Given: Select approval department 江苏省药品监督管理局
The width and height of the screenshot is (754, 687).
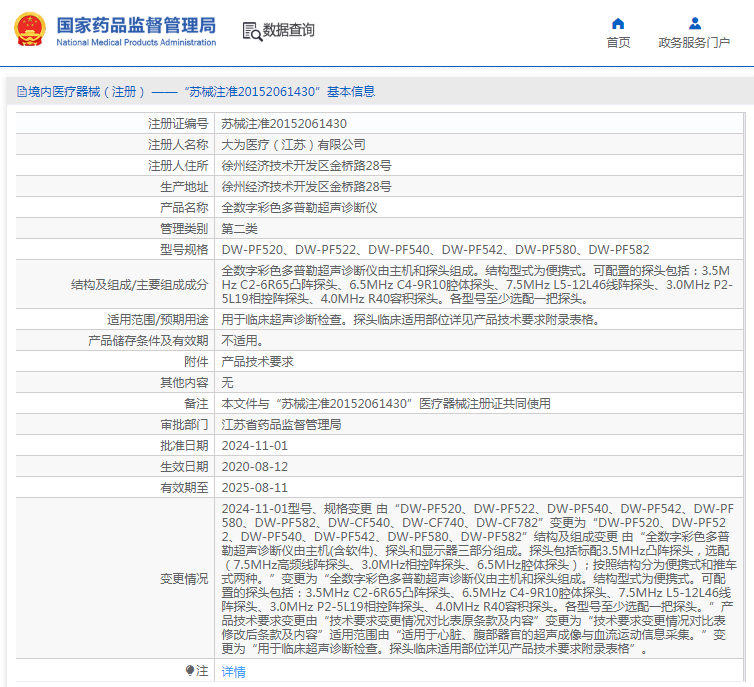Looking at the screenshot, I should (x=281, y=425).
